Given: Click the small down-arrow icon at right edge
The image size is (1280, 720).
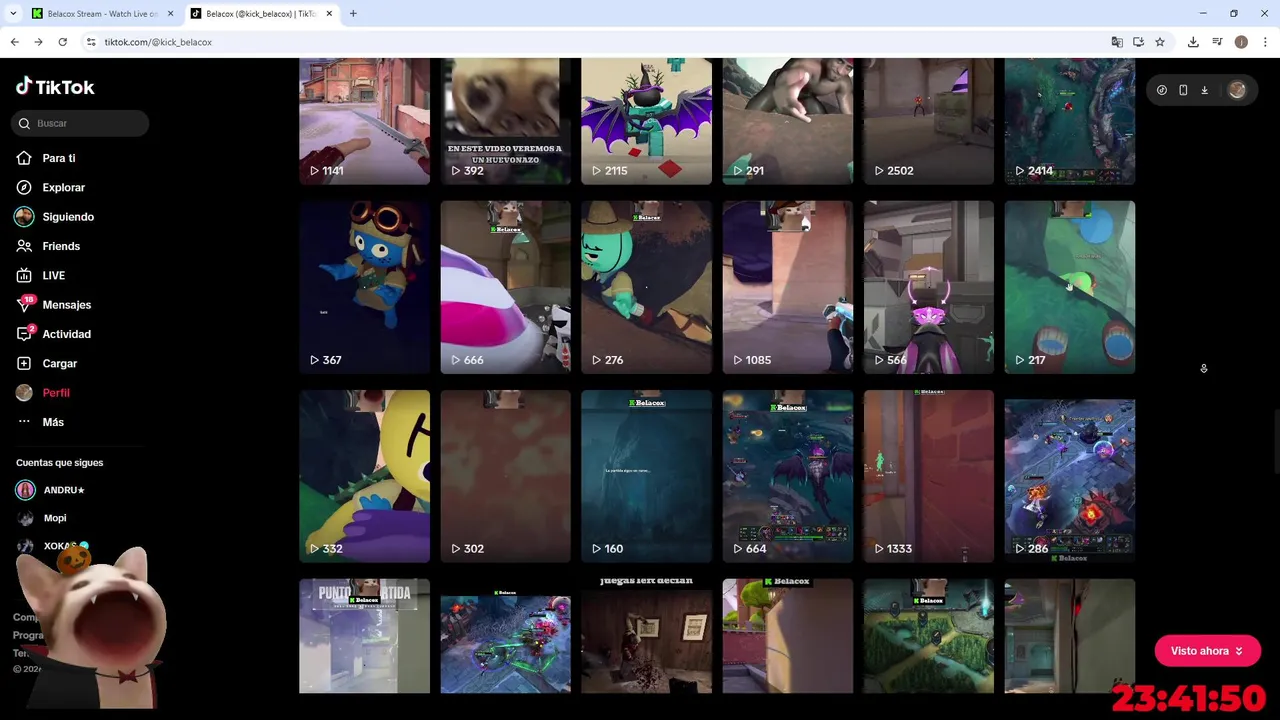Looking at the screenshot, I should 1203,369.
